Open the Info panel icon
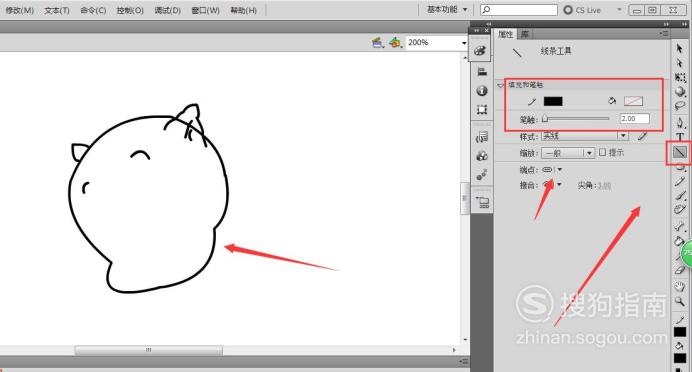 [482, 90]
